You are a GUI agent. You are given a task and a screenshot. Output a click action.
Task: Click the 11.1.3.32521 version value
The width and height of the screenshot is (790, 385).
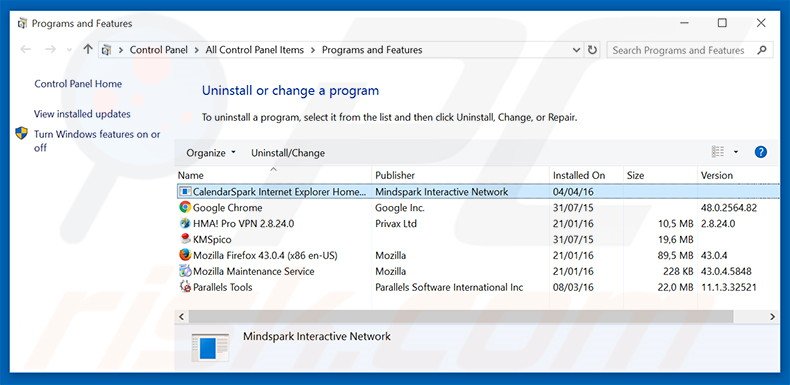pos(729,287)
